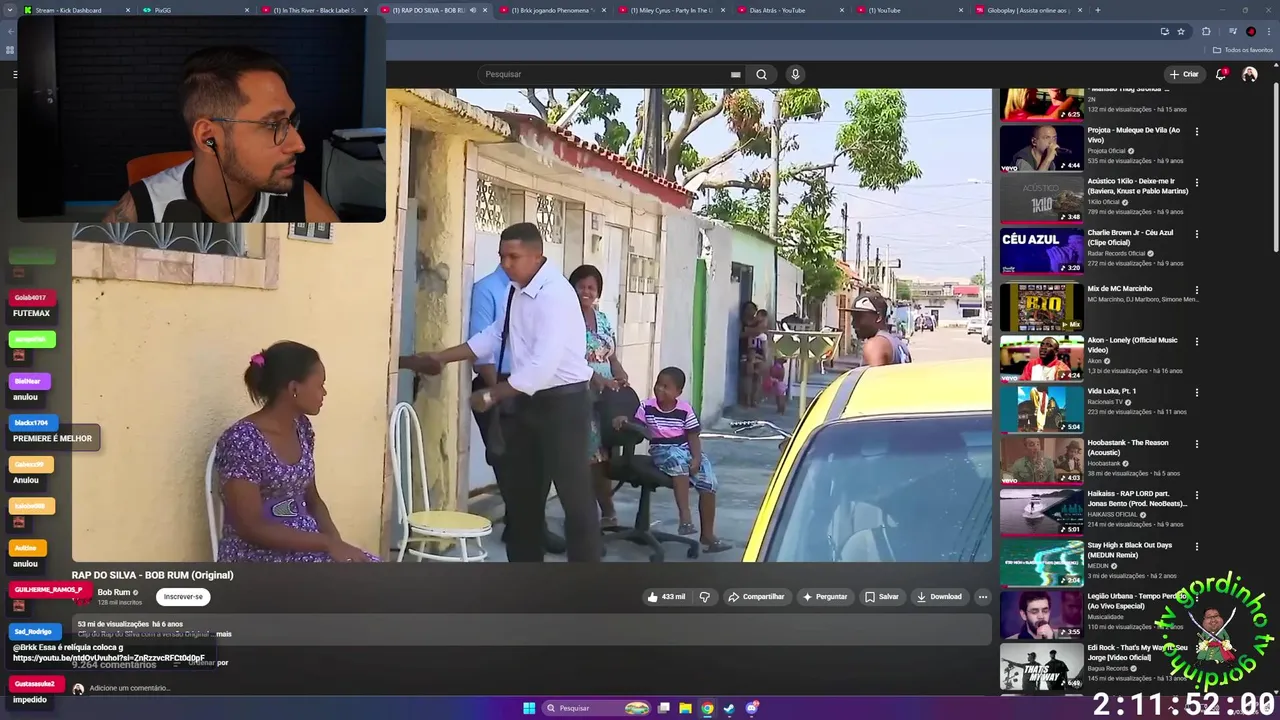Viewport: 1280px width, 720px height.
Task: Start voice search with the microphone icon
Action: 795,74
